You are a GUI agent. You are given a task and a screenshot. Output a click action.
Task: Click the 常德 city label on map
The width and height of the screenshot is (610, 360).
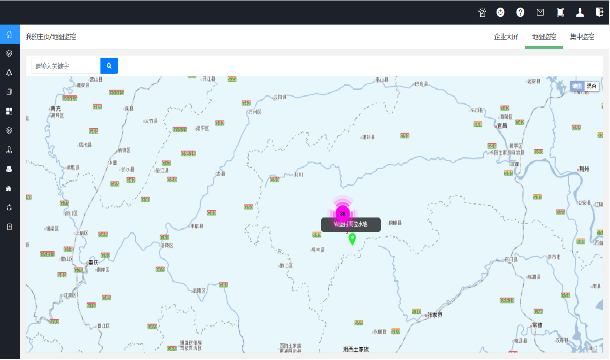point(537,325)
